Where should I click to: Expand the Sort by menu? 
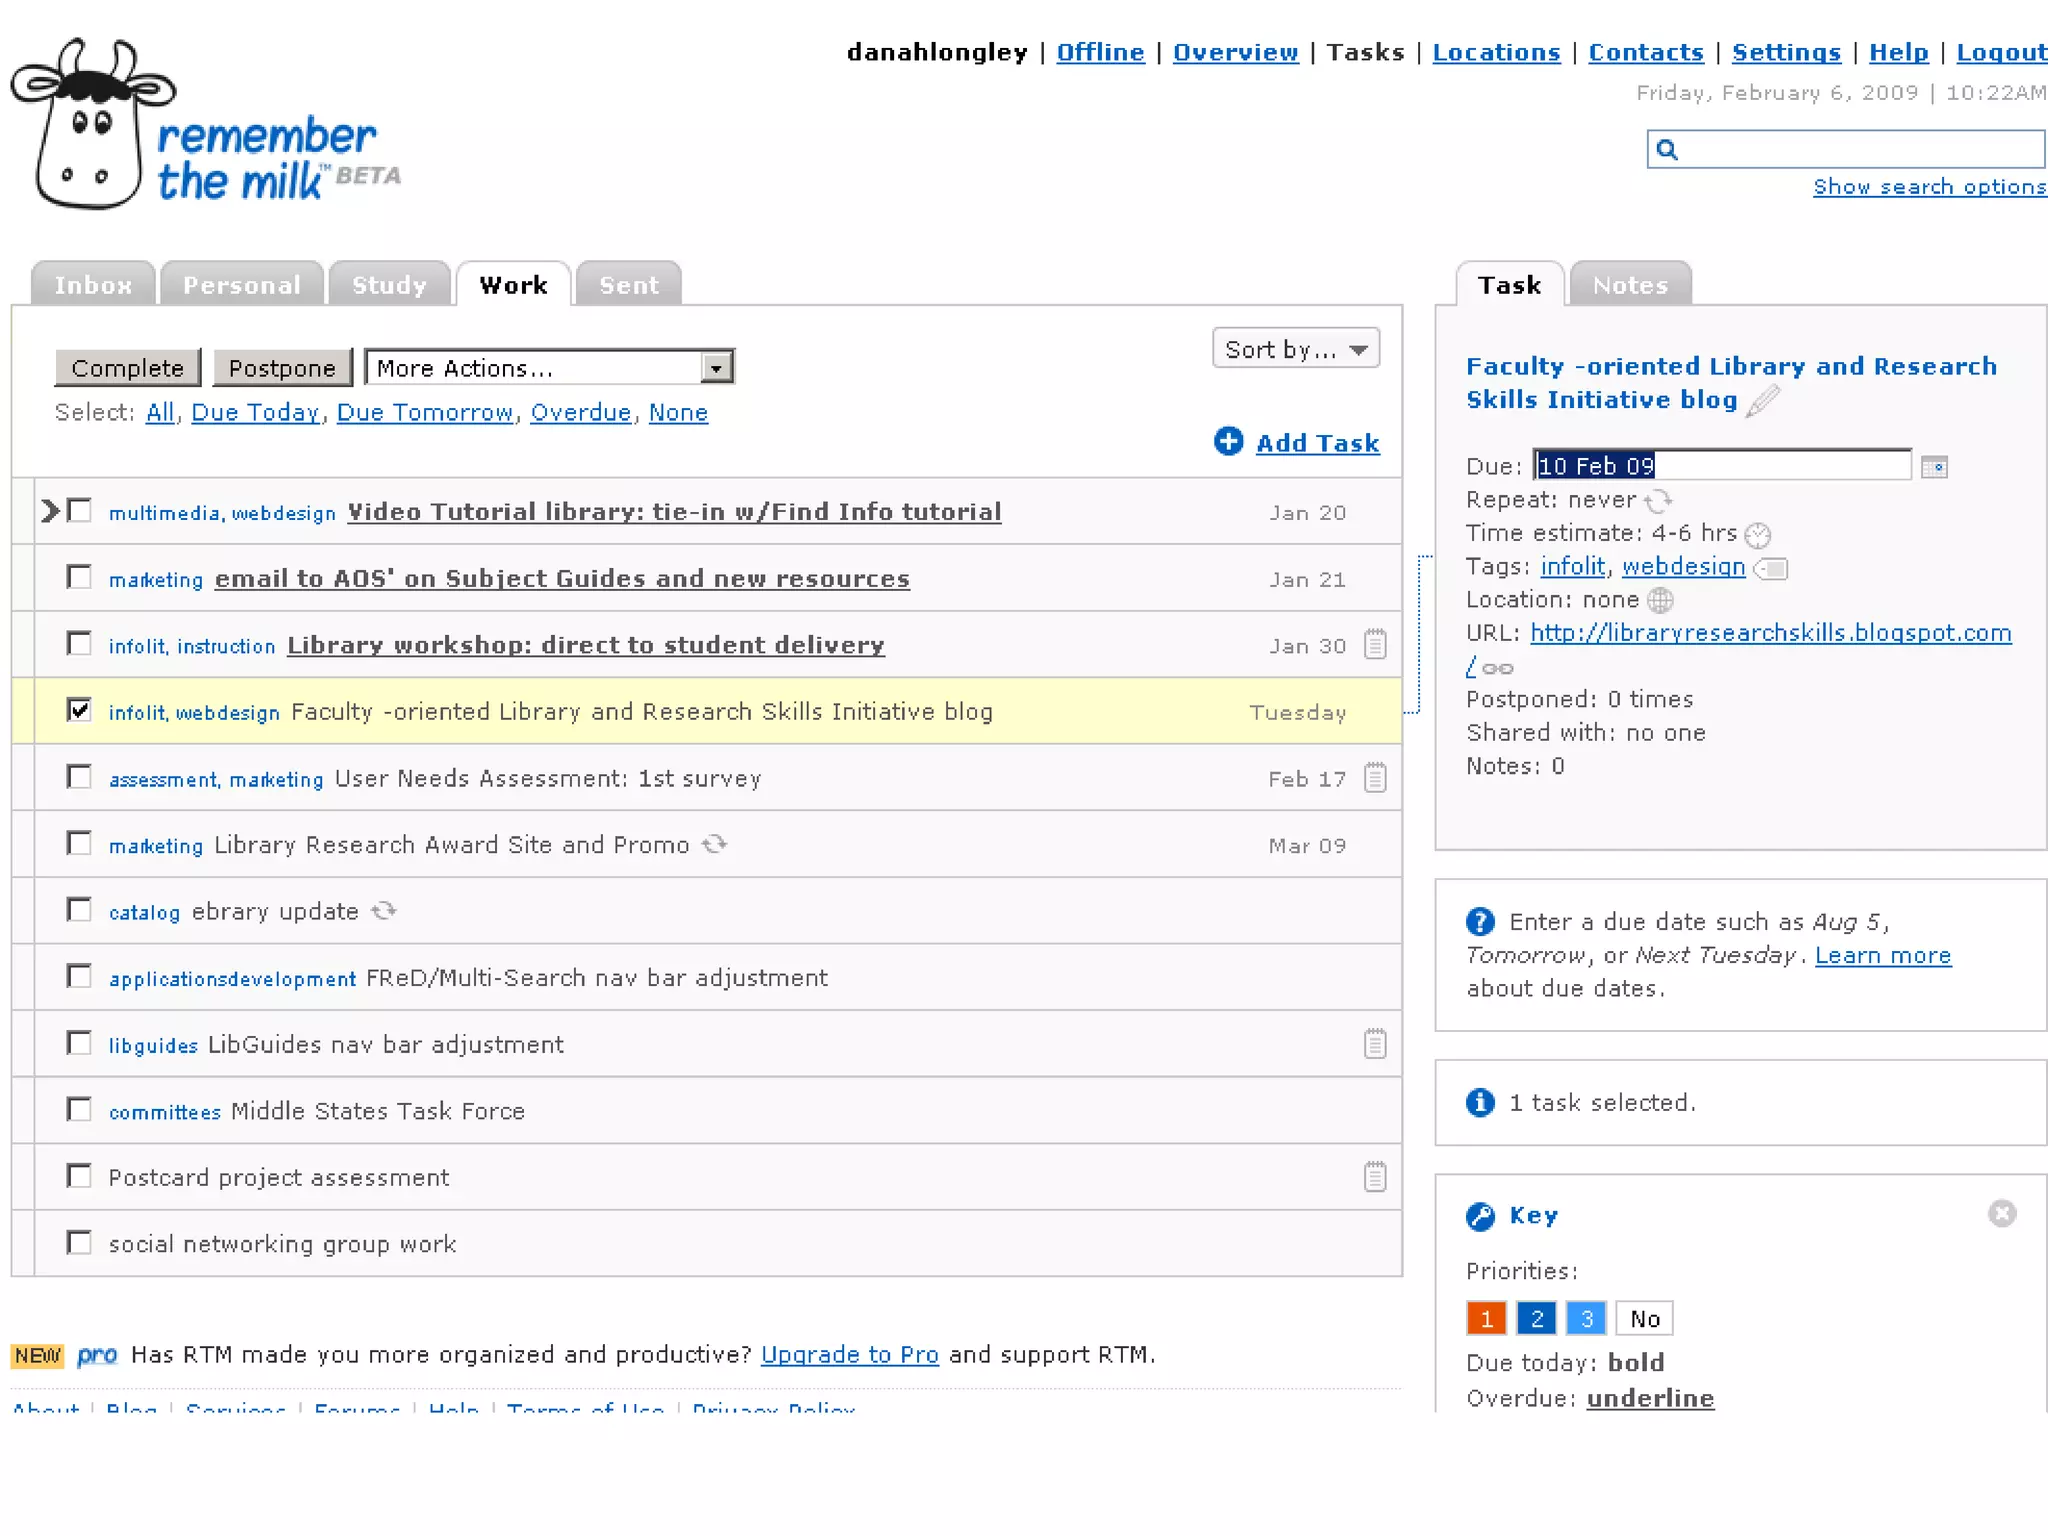pyautogui.click(x=1295, y=349)
